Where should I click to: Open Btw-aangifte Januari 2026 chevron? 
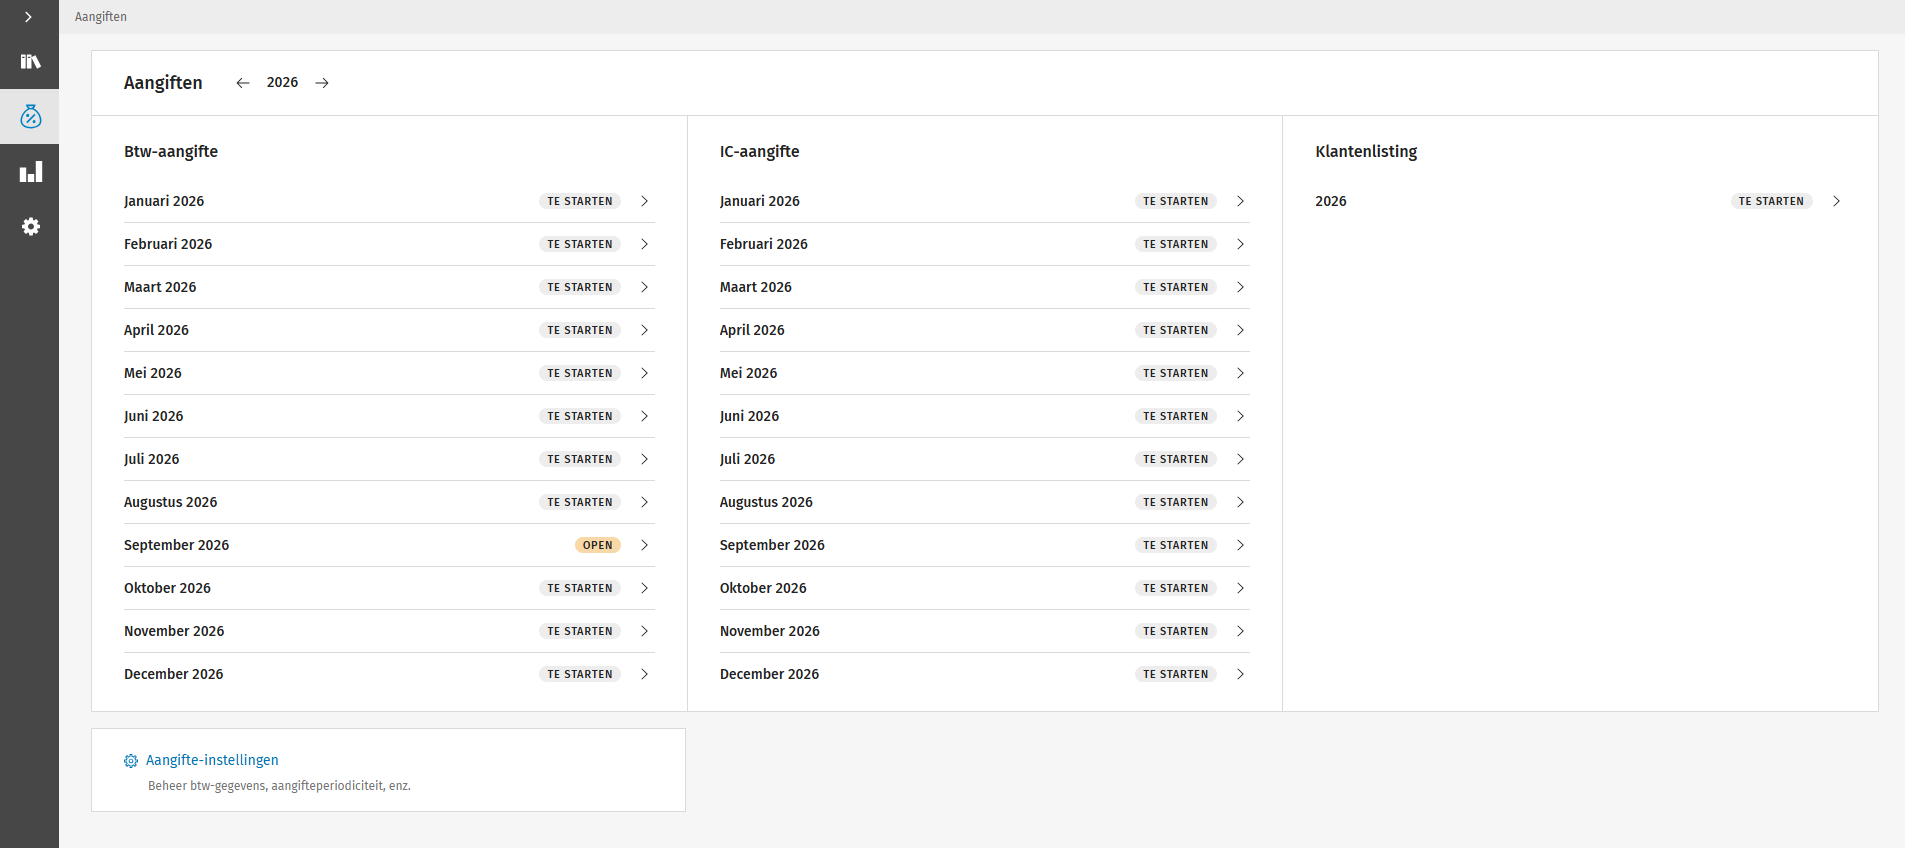coord(645,201)
